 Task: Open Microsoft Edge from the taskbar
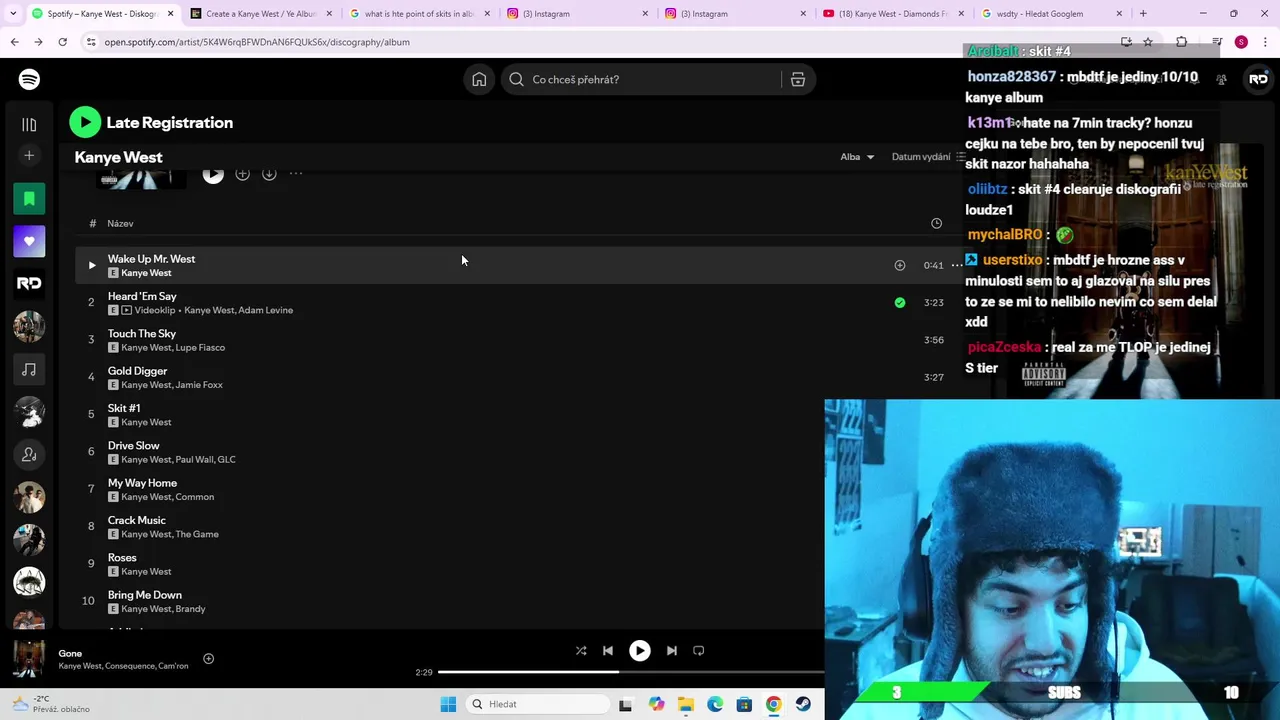point(715,704)
